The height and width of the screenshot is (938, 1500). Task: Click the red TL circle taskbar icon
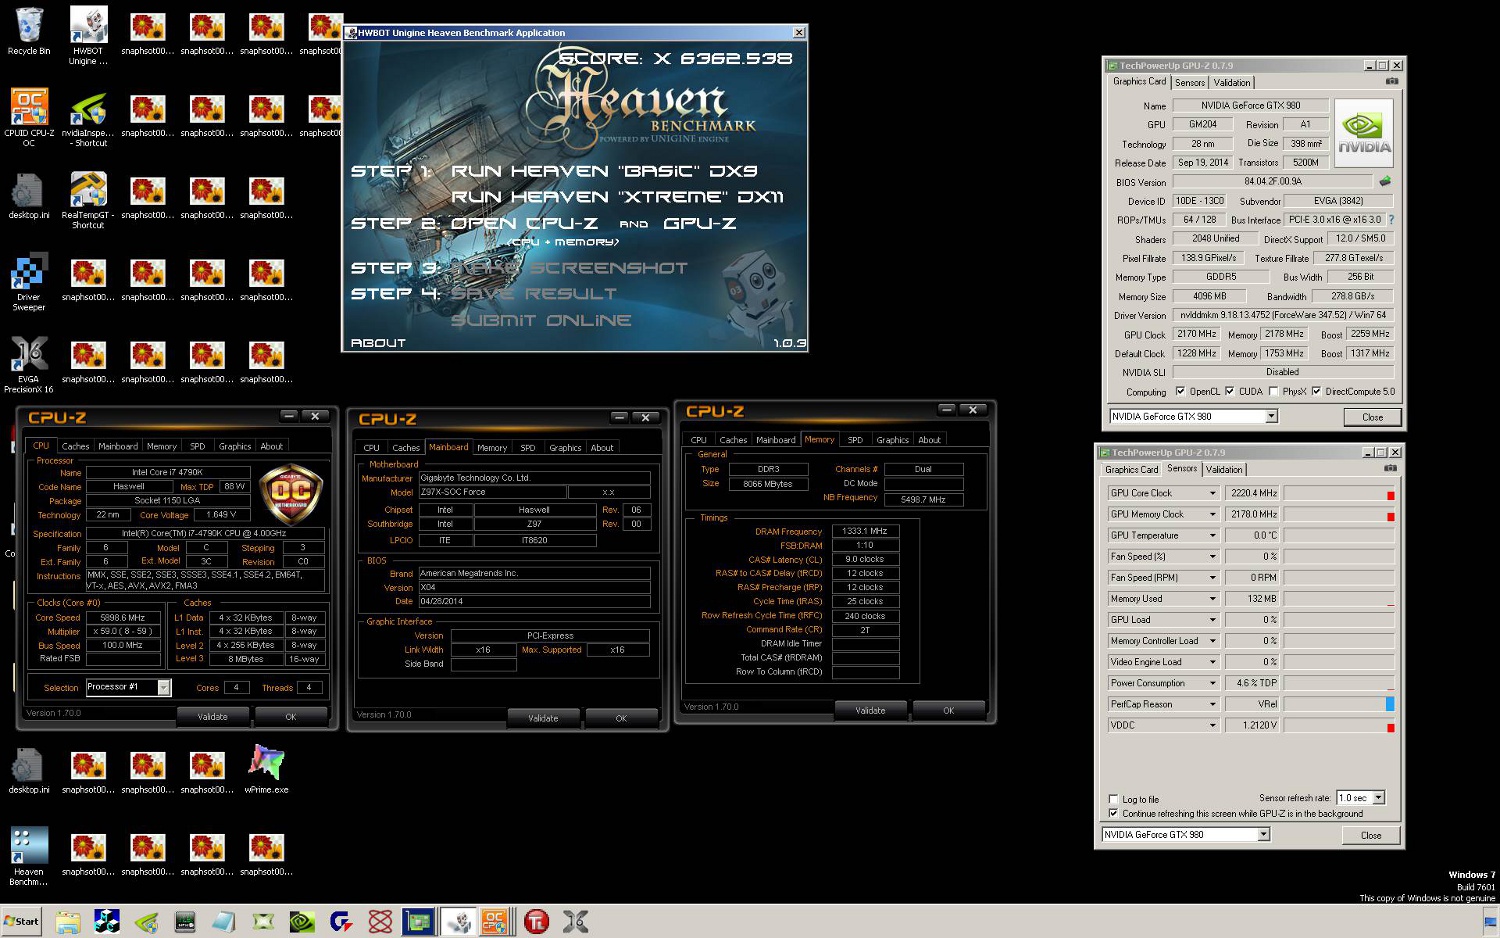click(x=536, y=922)
